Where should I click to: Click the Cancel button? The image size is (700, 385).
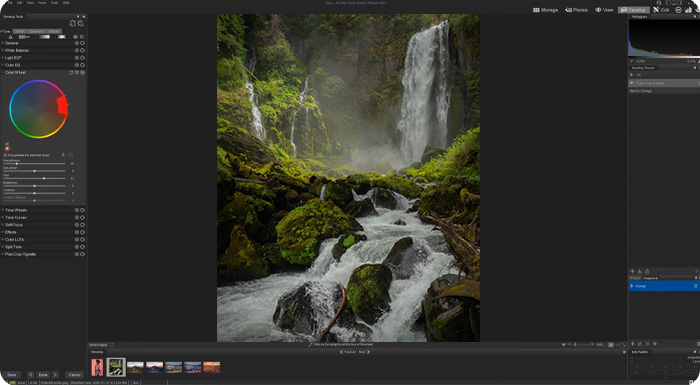point(75,375)
